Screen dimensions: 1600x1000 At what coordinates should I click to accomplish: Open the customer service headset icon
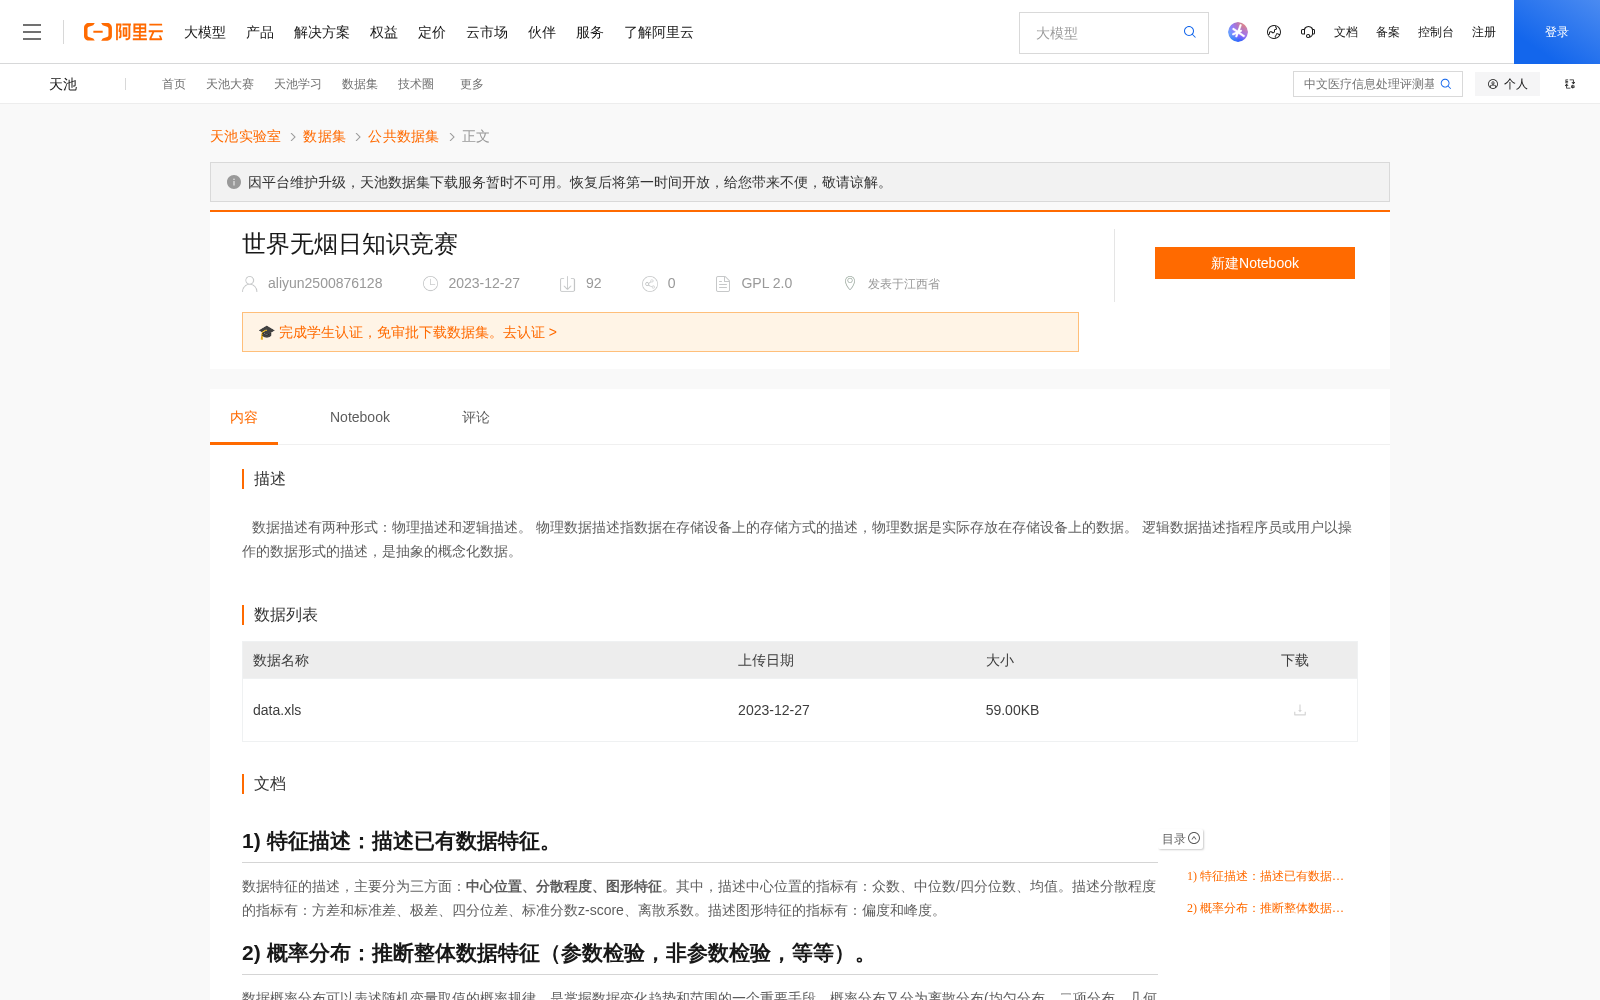(1308, 32)
